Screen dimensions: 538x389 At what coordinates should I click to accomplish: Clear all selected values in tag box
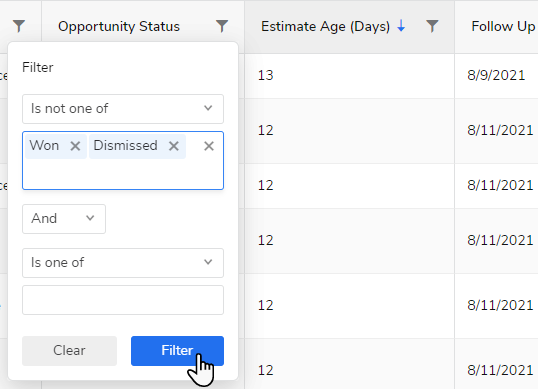tap(209, 146)
